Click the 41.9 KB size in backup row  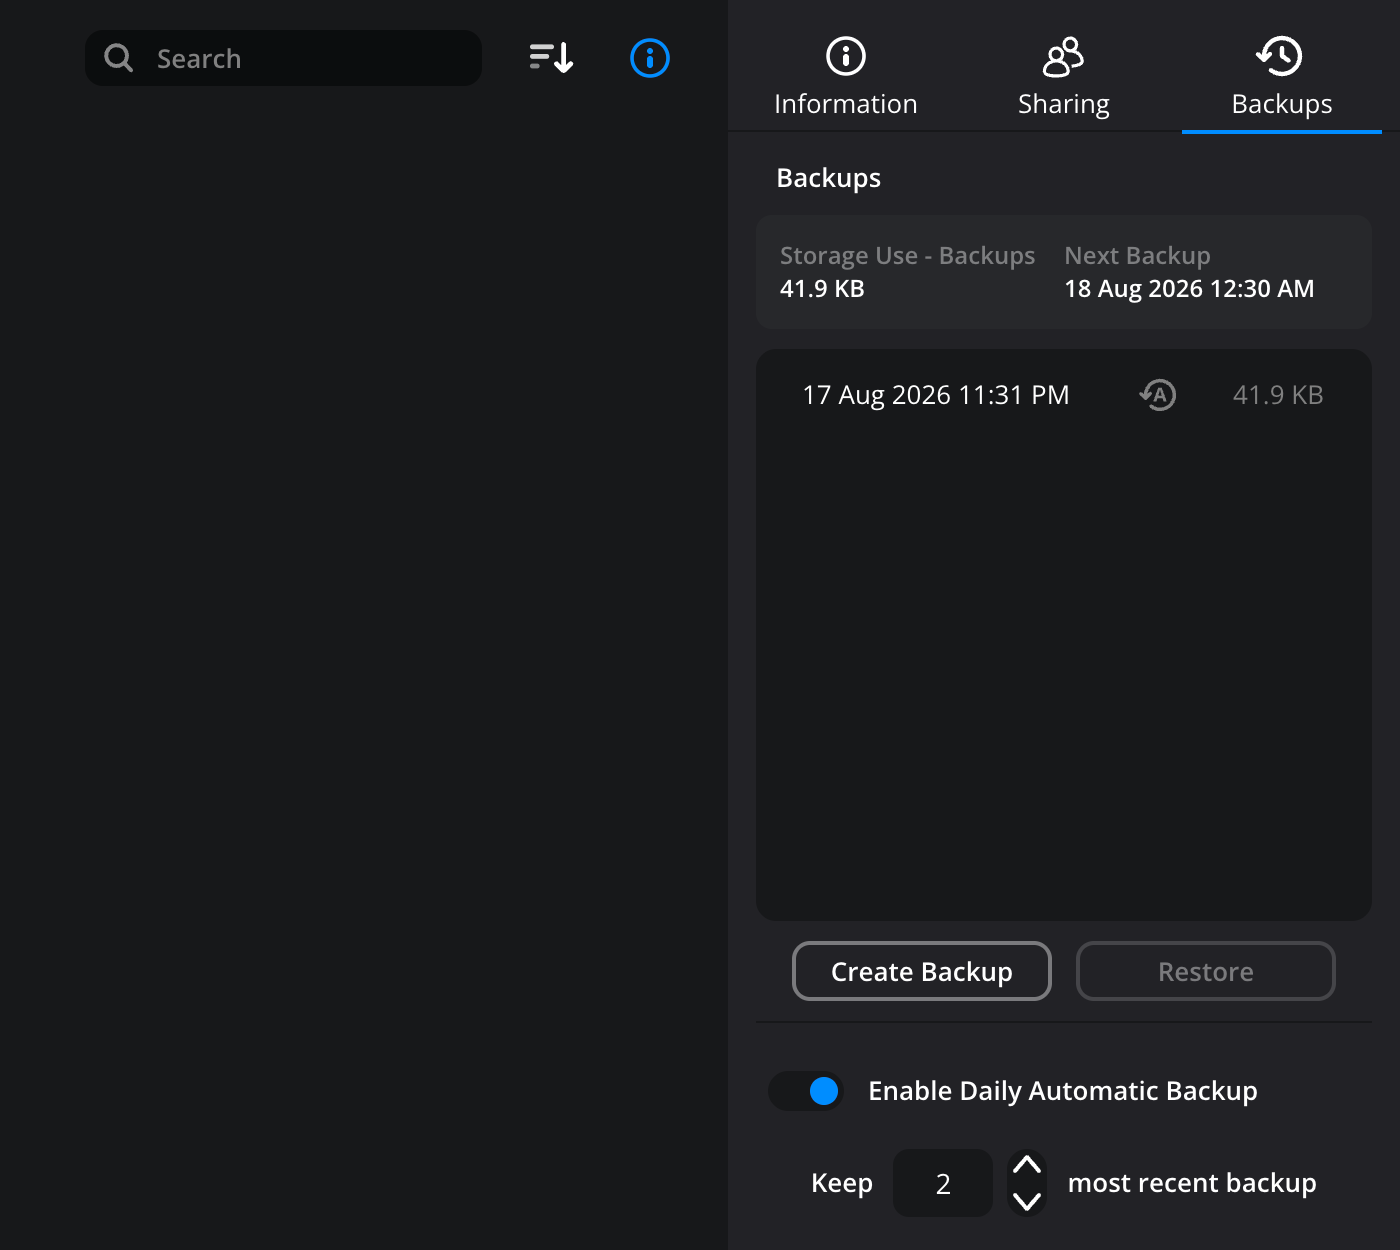(x=1278, y=395)
